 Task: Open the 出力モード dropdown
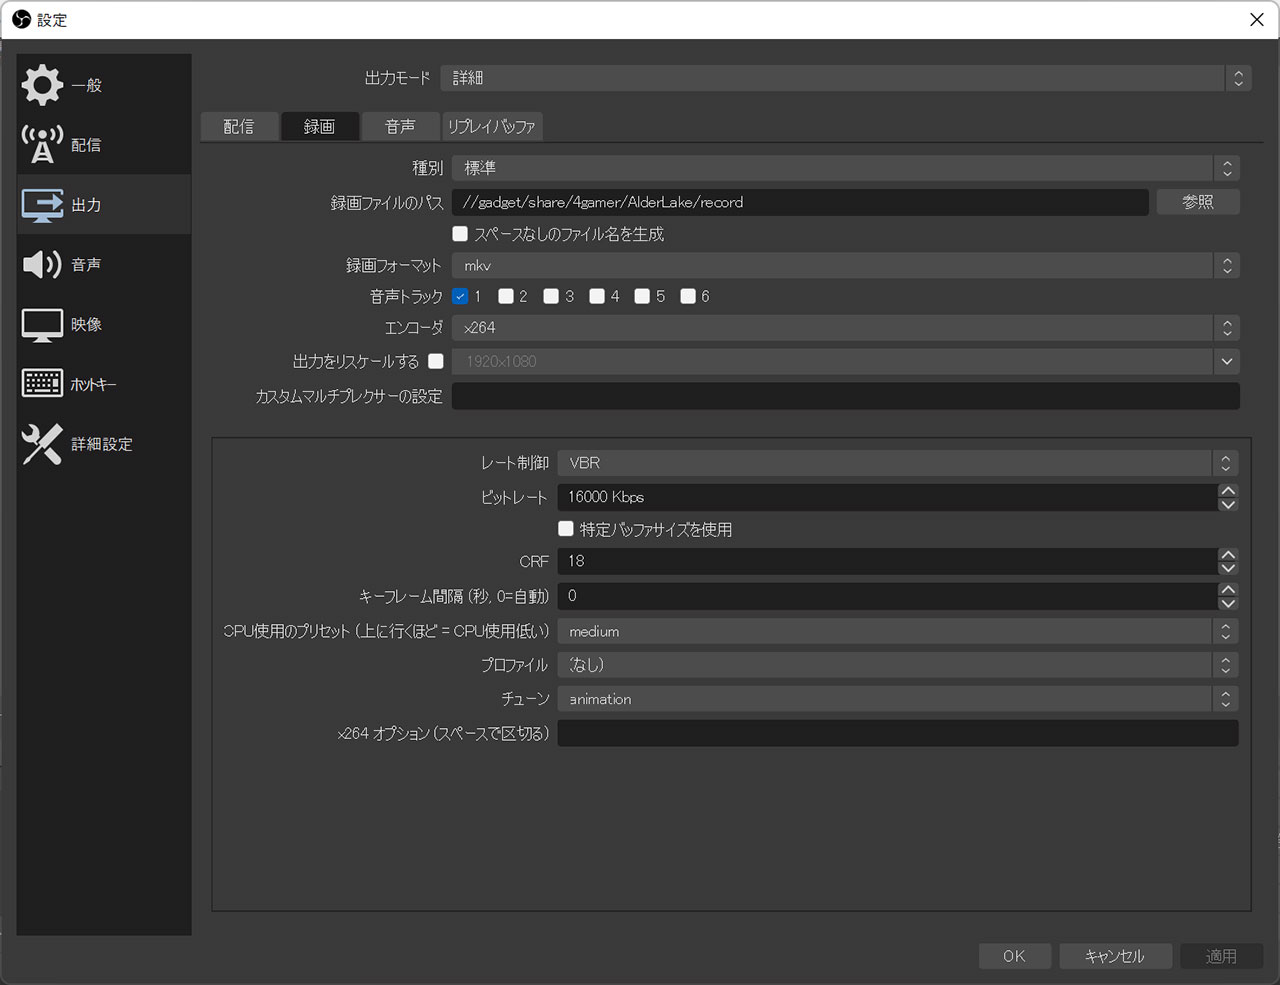845,78
